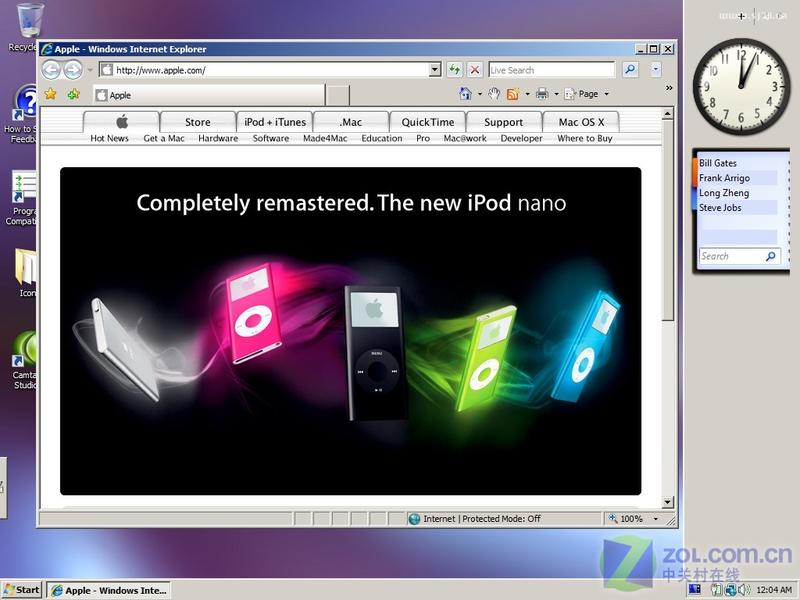Expand the Print button dropdown arrow
The height and width of the screenshot is (600, 800).
point(556,94)
